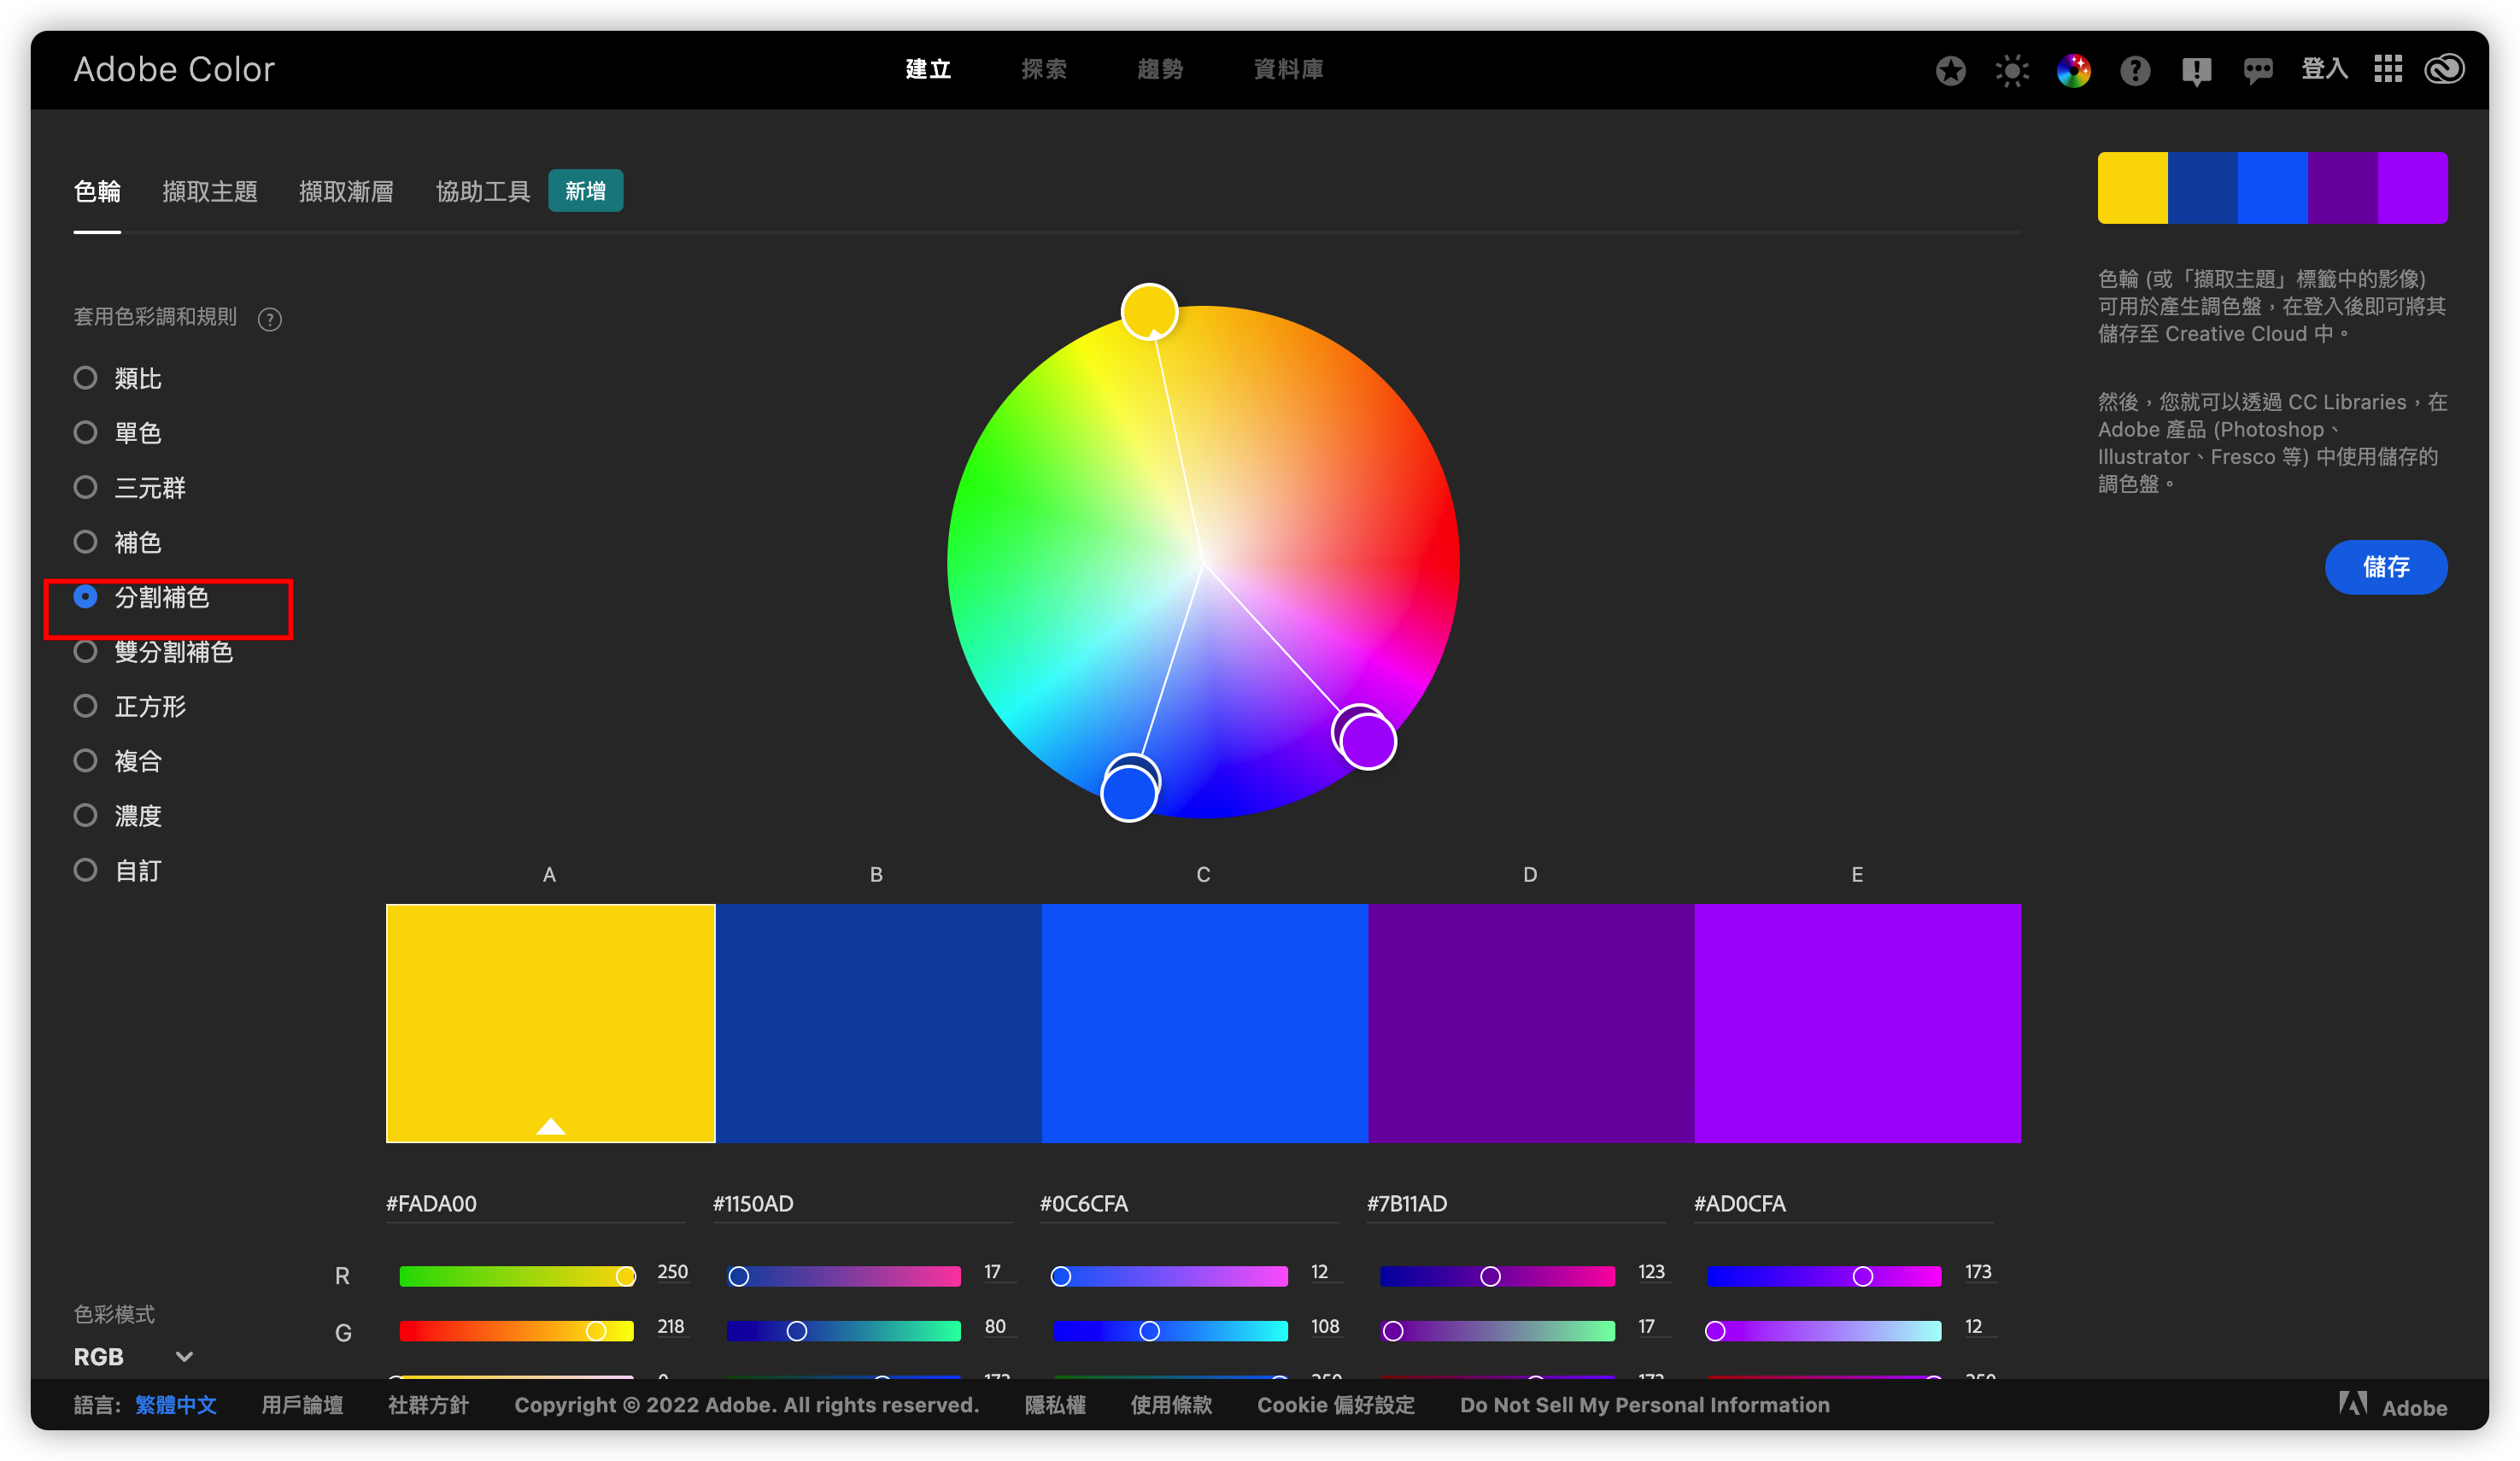Image resolution: width=2520 pixels, height=1461 pixels.
Task: Open the 繁體中文 language selector
Action: [x=176, y=1405]
